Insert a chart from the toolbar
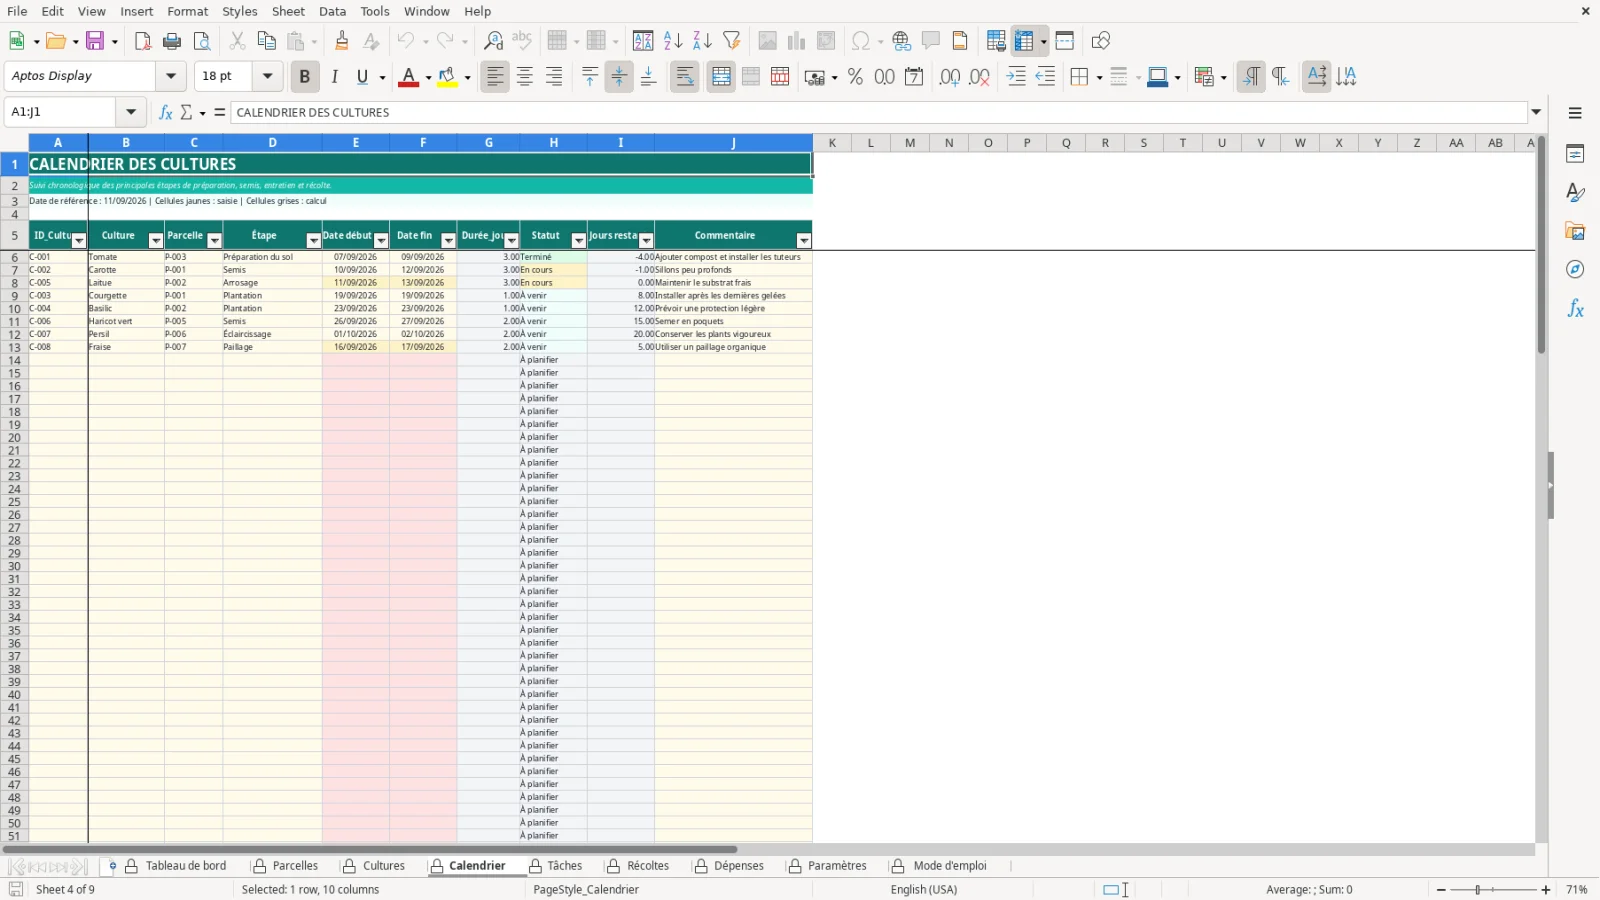 pos(796,41)
